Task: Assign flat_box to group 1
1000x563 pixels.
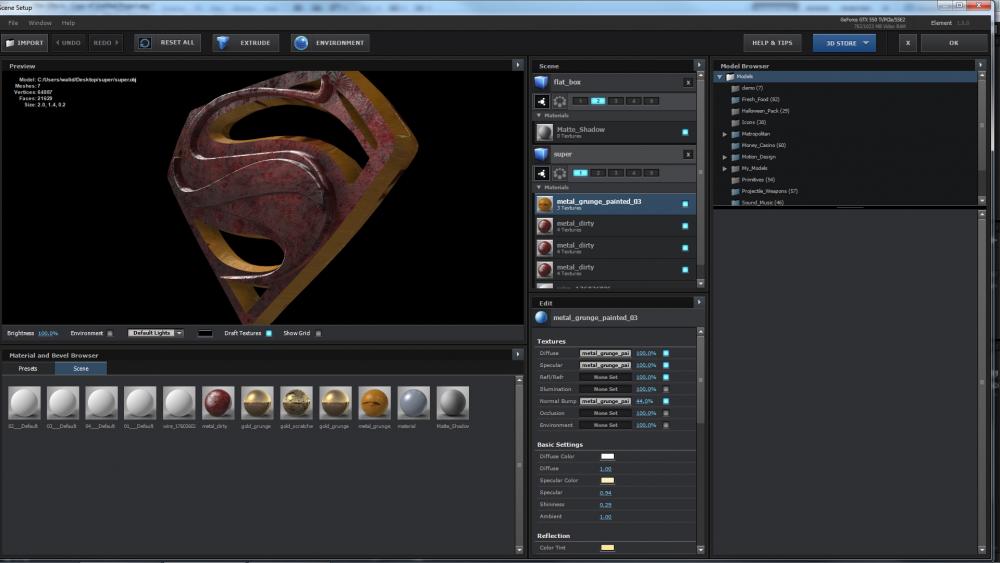Action: coord(580,101)
